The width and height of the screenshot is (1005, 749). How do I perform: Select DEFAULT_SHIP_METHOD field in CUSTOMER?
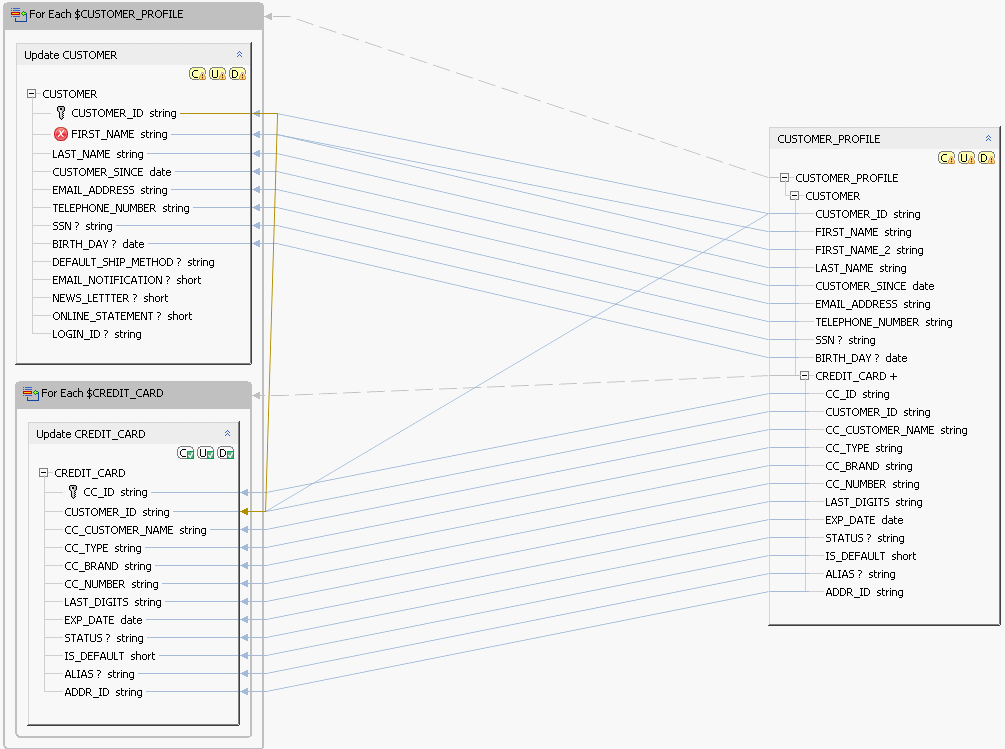133,262
